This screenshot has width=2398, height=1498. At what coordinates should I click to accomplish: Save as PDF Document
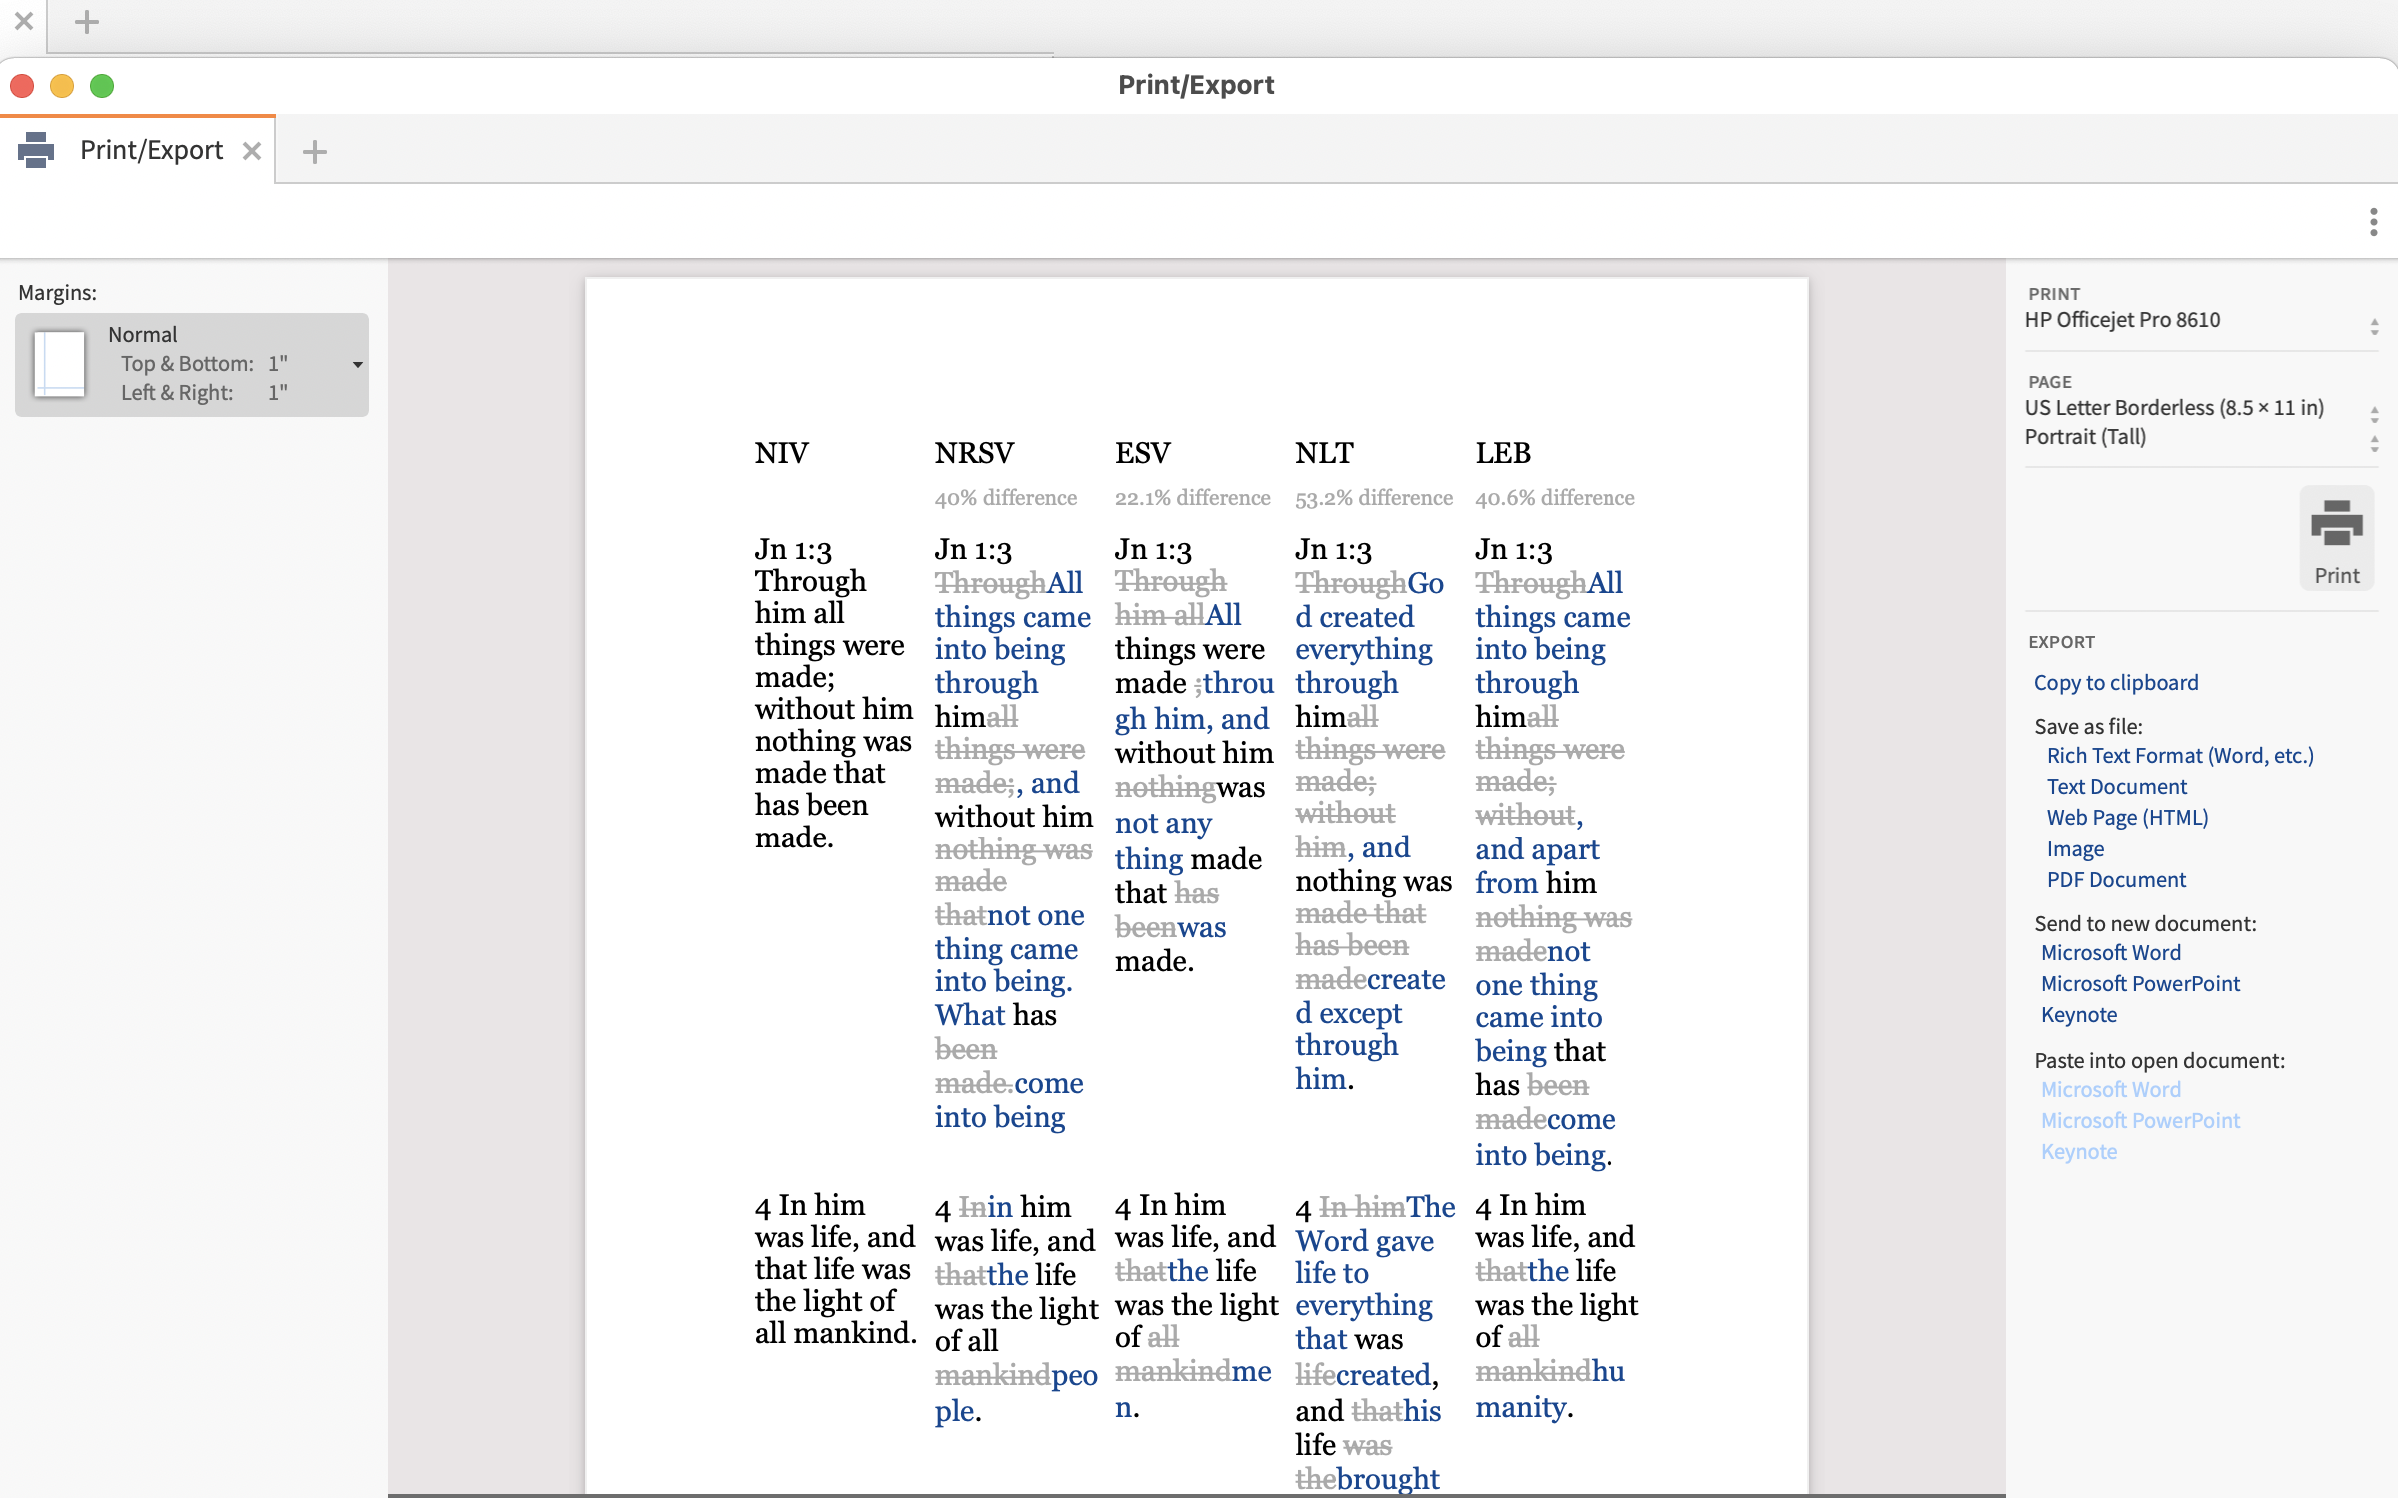click(x=2116, y=880)
